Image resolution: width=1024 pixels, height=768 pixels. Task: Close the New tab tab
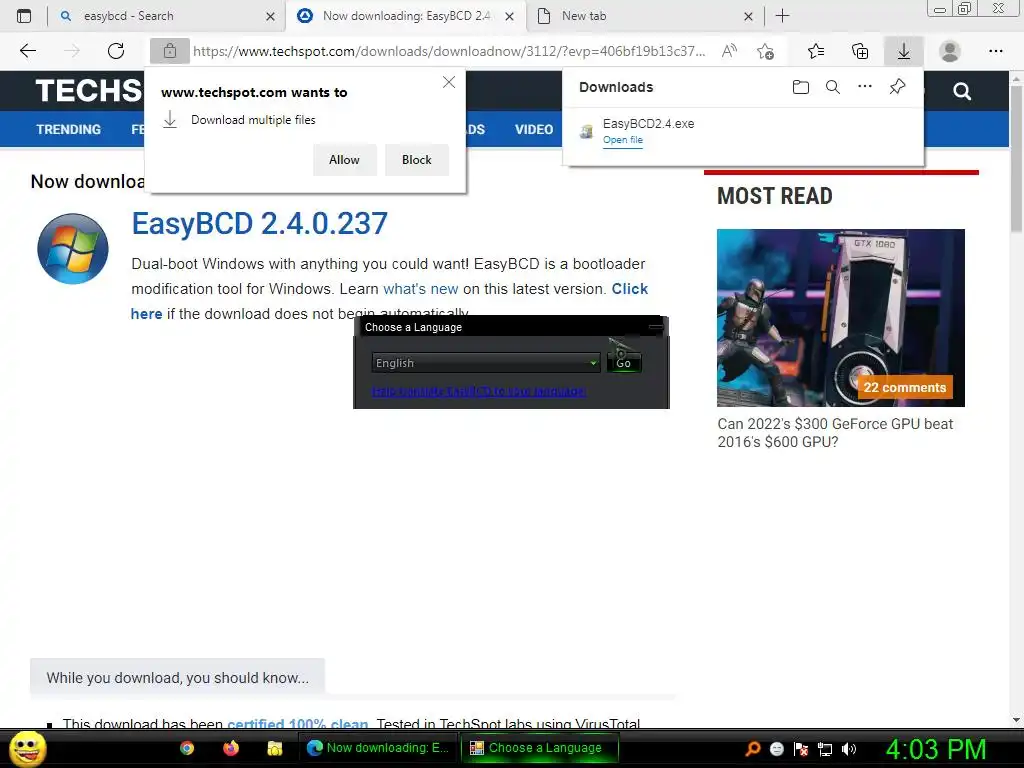point(748,17)
